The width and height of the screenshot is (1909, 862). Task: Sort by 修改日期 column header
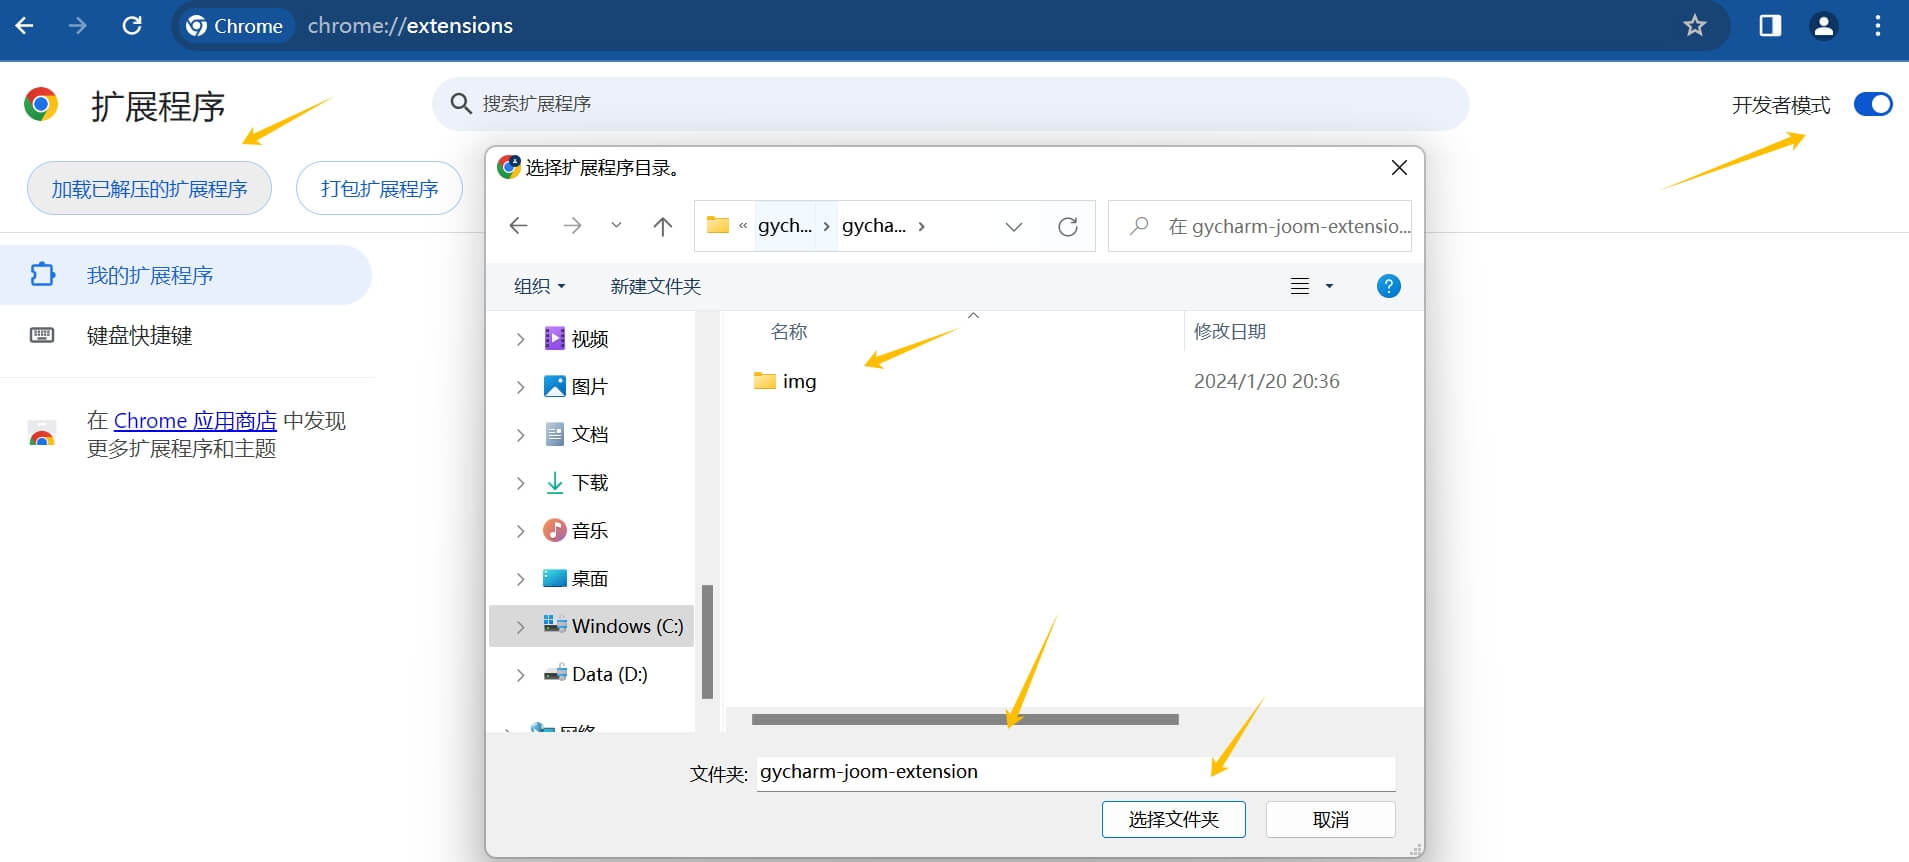pyautogui.click(x=1229, y=331)
